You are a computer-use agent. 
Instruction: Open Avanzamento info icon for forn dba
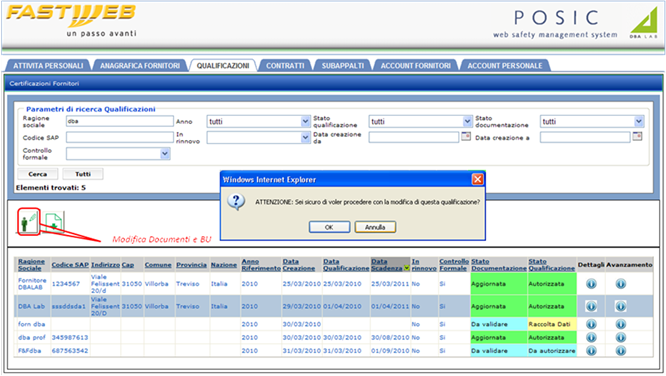pyautogui.click(x=621, y=324)
